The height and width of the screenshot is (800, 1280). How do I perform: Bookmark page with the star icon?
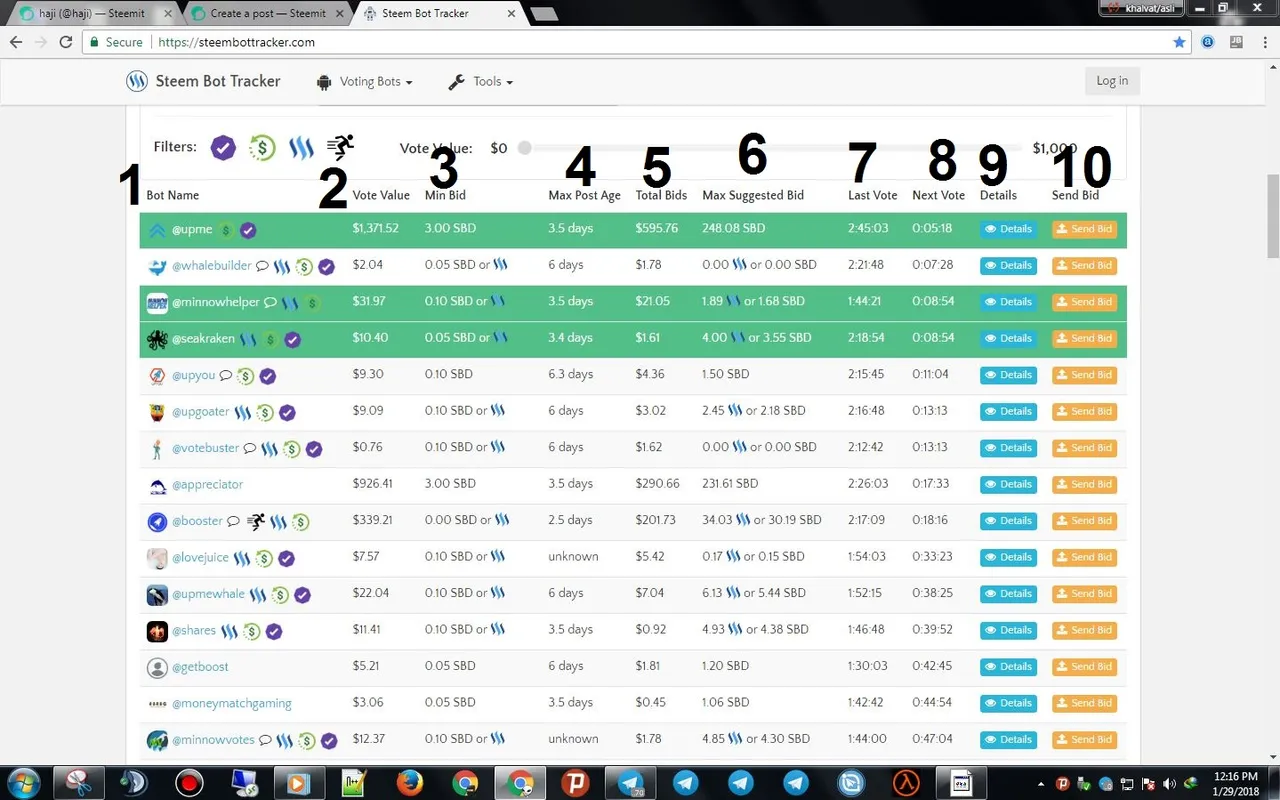pyautogui.click(x=1179, y=42)
